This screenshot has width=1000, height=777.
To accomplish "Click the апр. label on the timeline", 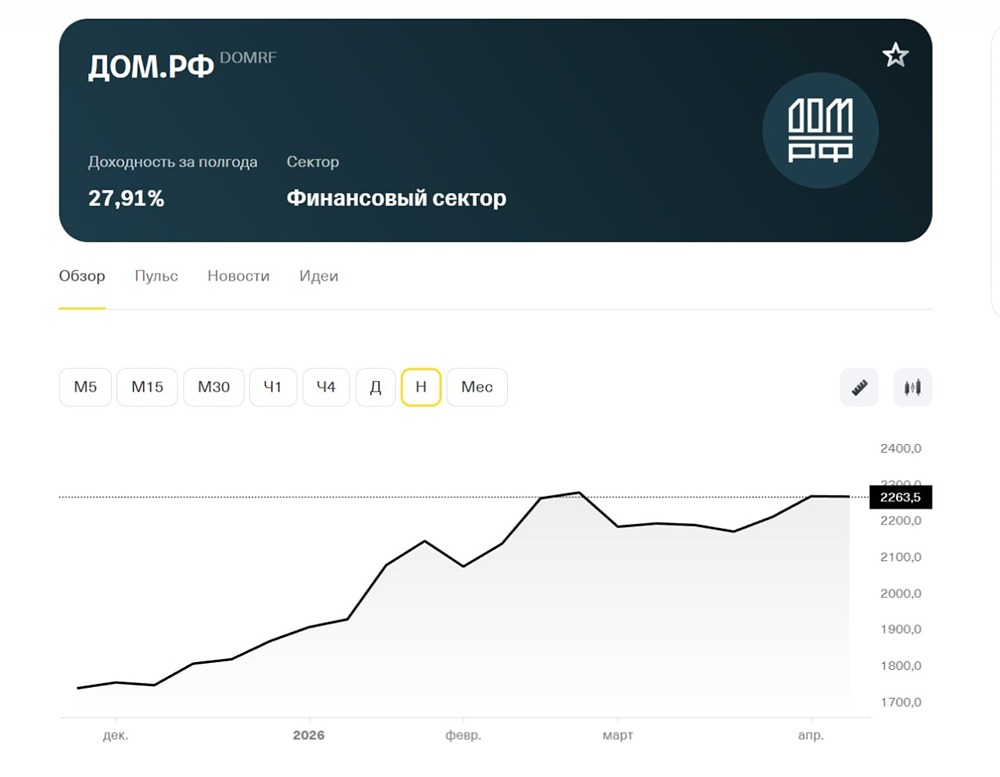I will pos(813,735).
